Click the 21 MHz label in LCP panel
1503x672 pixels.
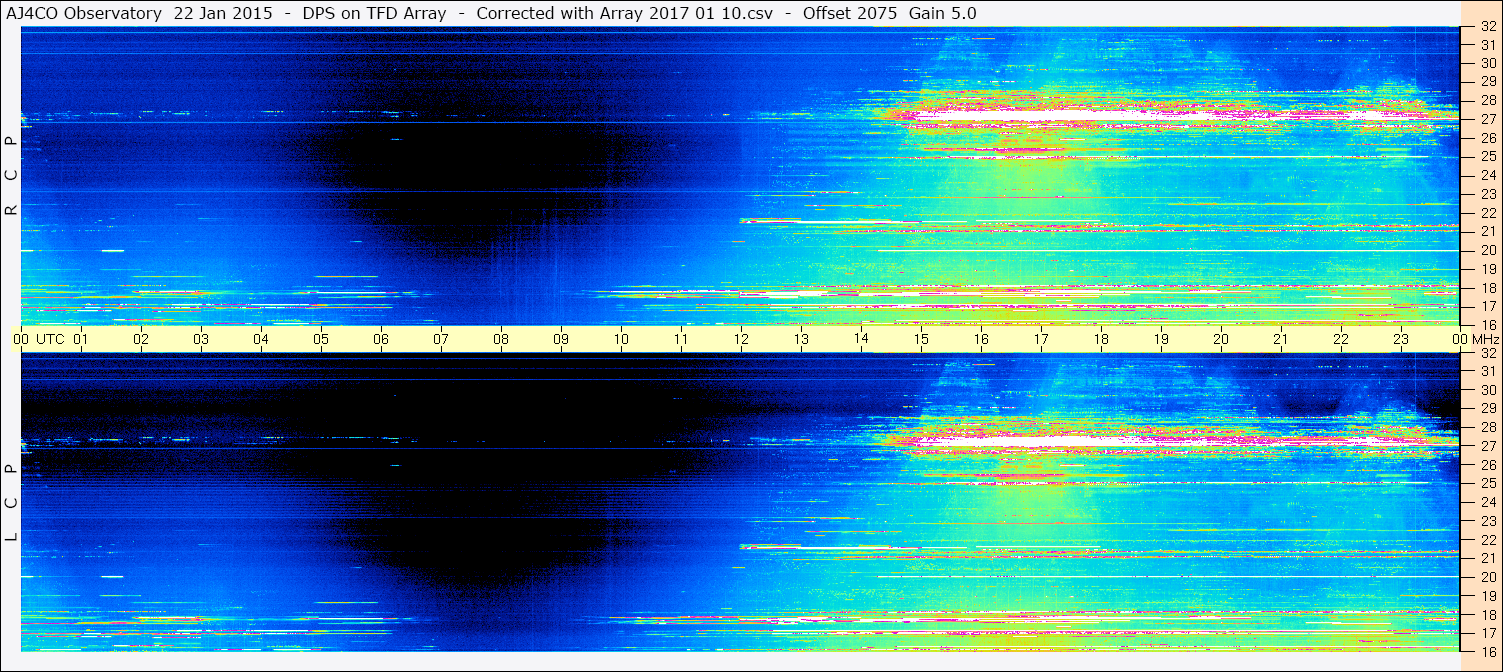(x=1488, y=558)
